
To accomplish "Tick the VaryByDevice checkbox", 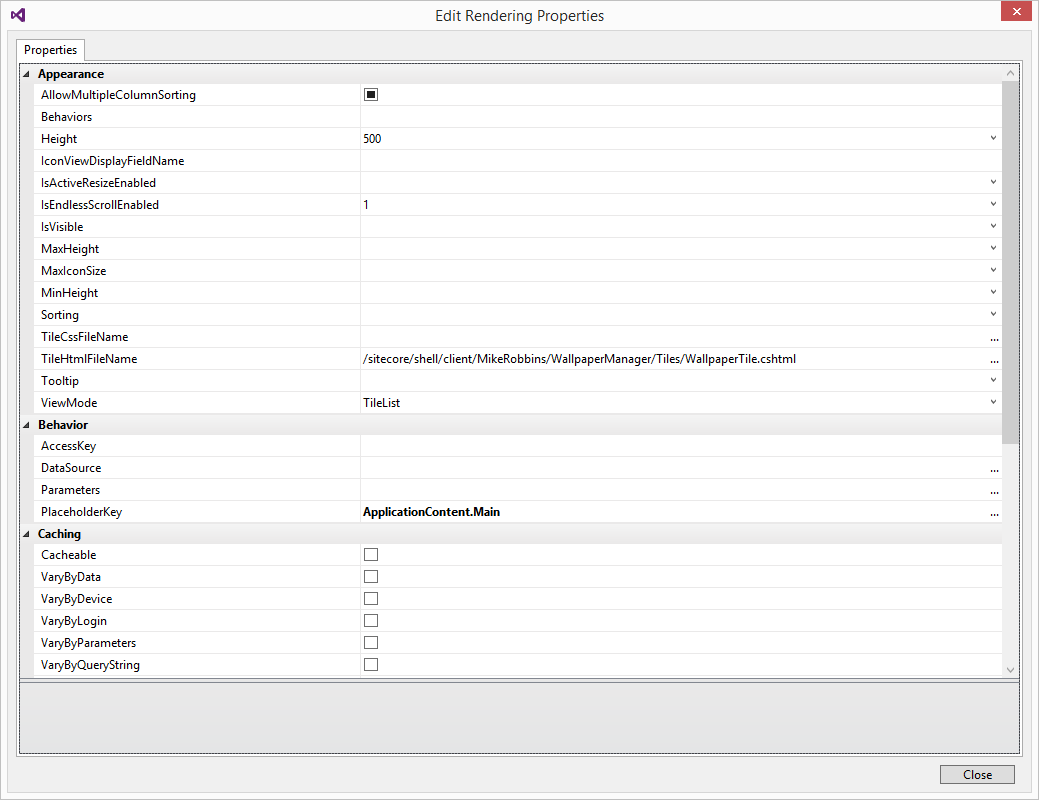I will (x=371, y=599).
